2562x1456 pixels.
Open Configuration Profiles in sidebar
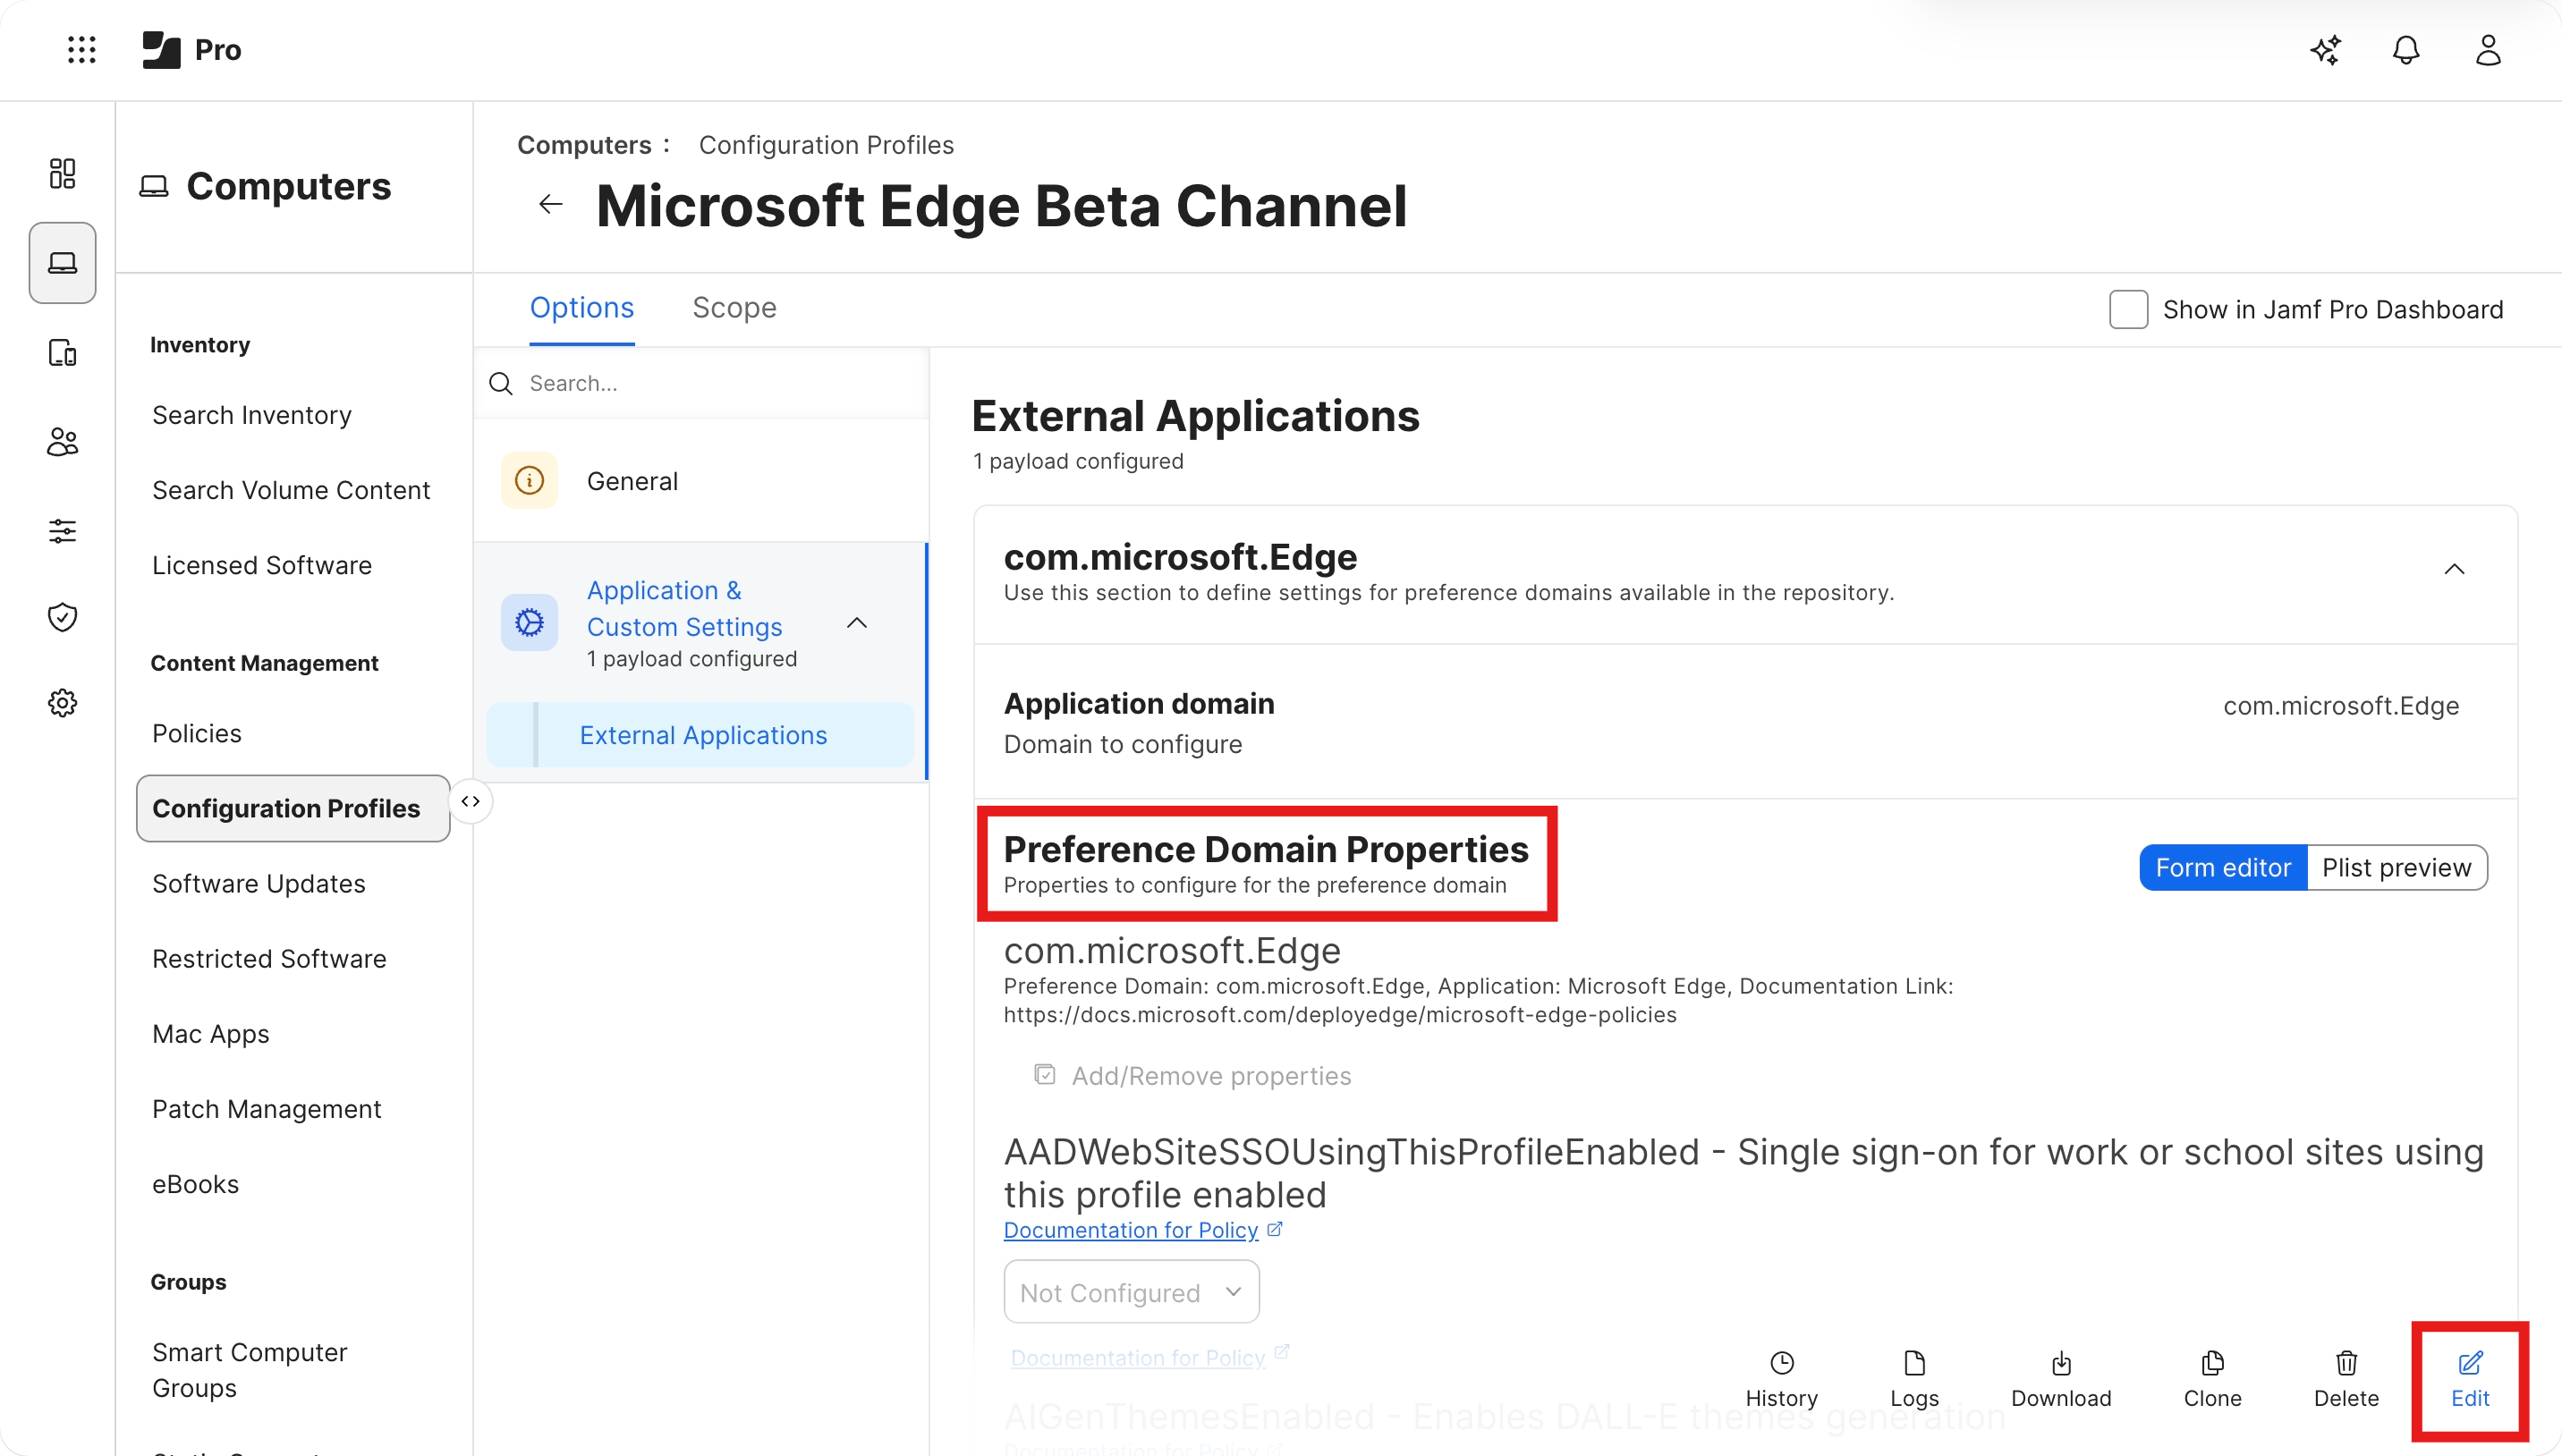[293, 808]
